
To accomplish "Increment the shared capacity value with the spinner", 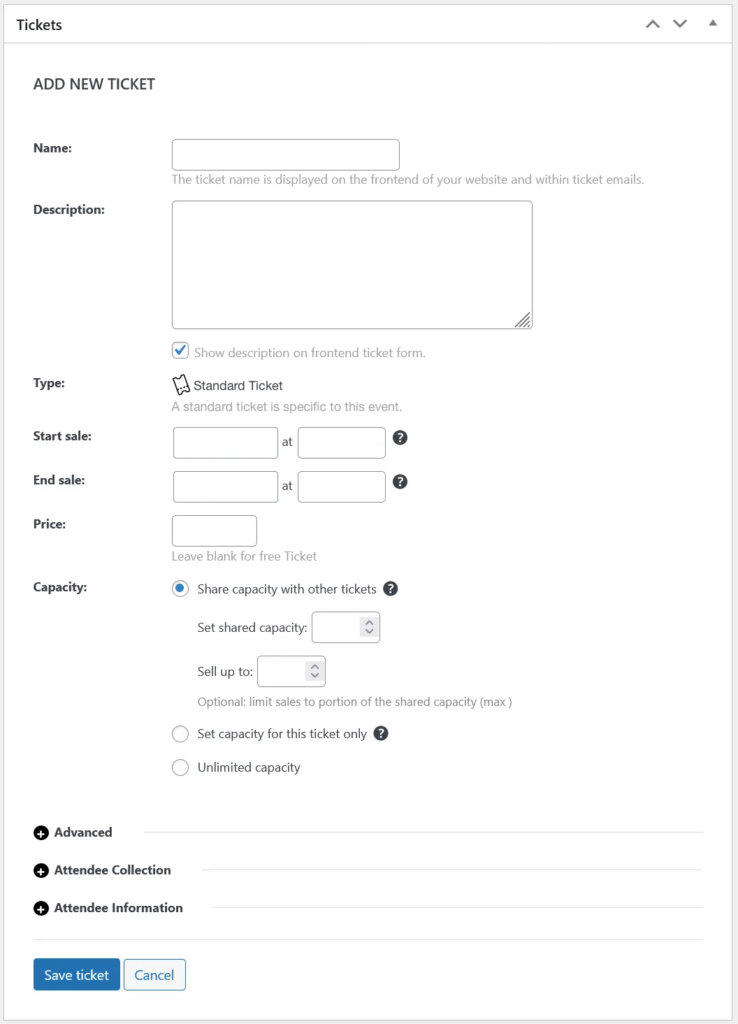I will point(370,621).
